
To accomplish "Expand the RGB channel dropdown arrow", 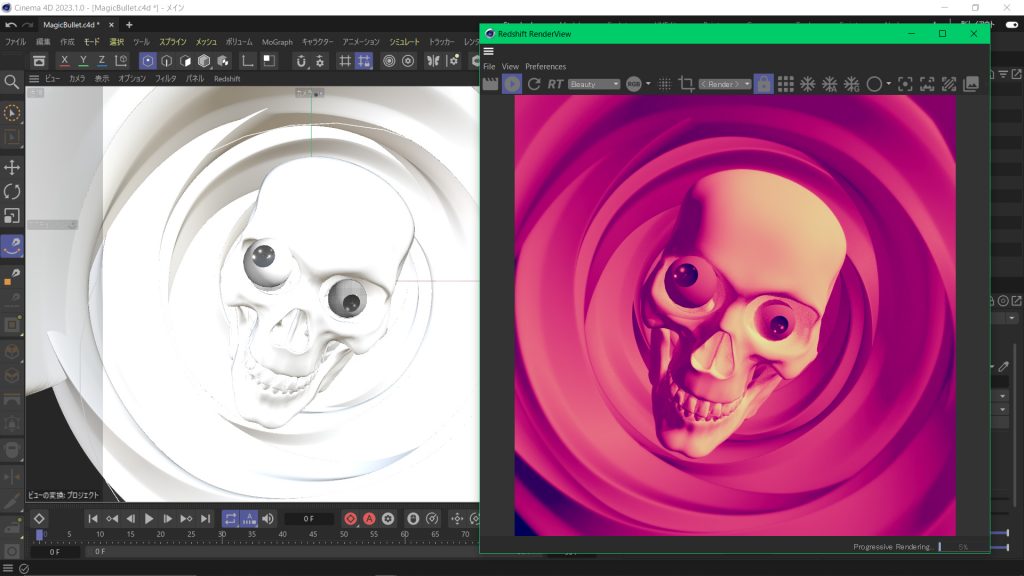I will (x=648, y=84).
